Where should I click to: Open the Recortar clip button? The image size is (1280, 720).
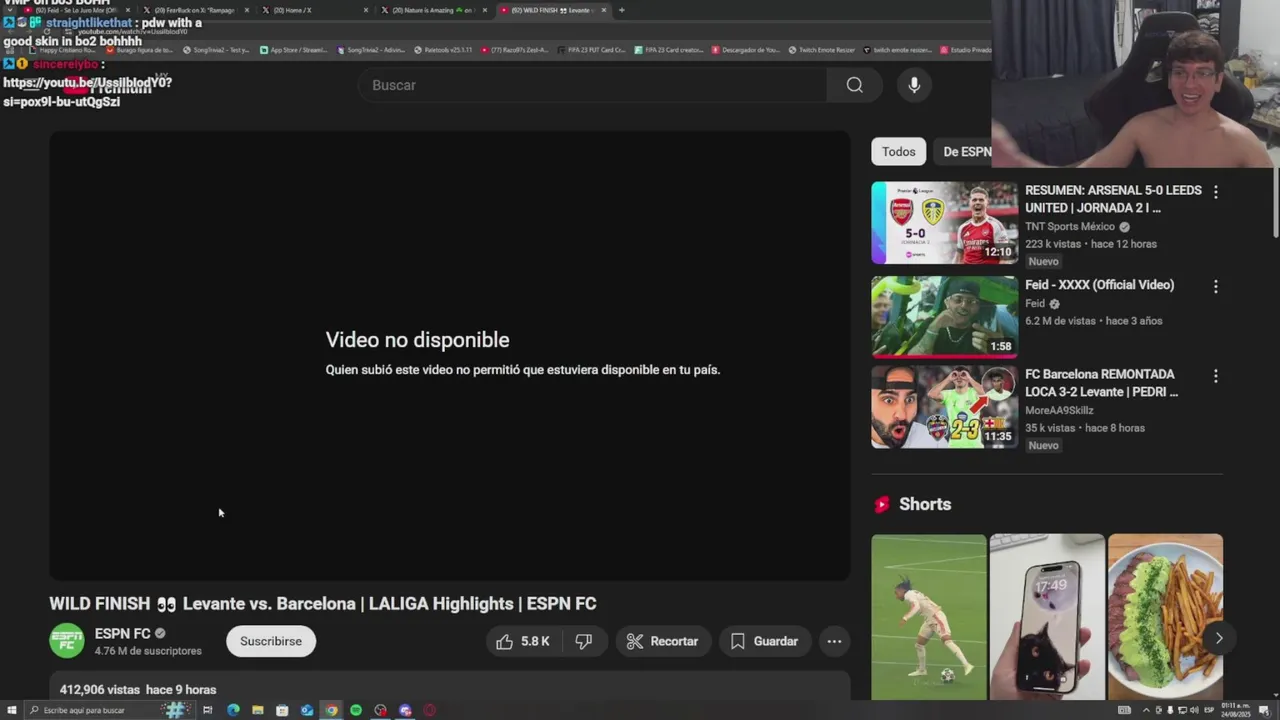click(x=663, y=641)
